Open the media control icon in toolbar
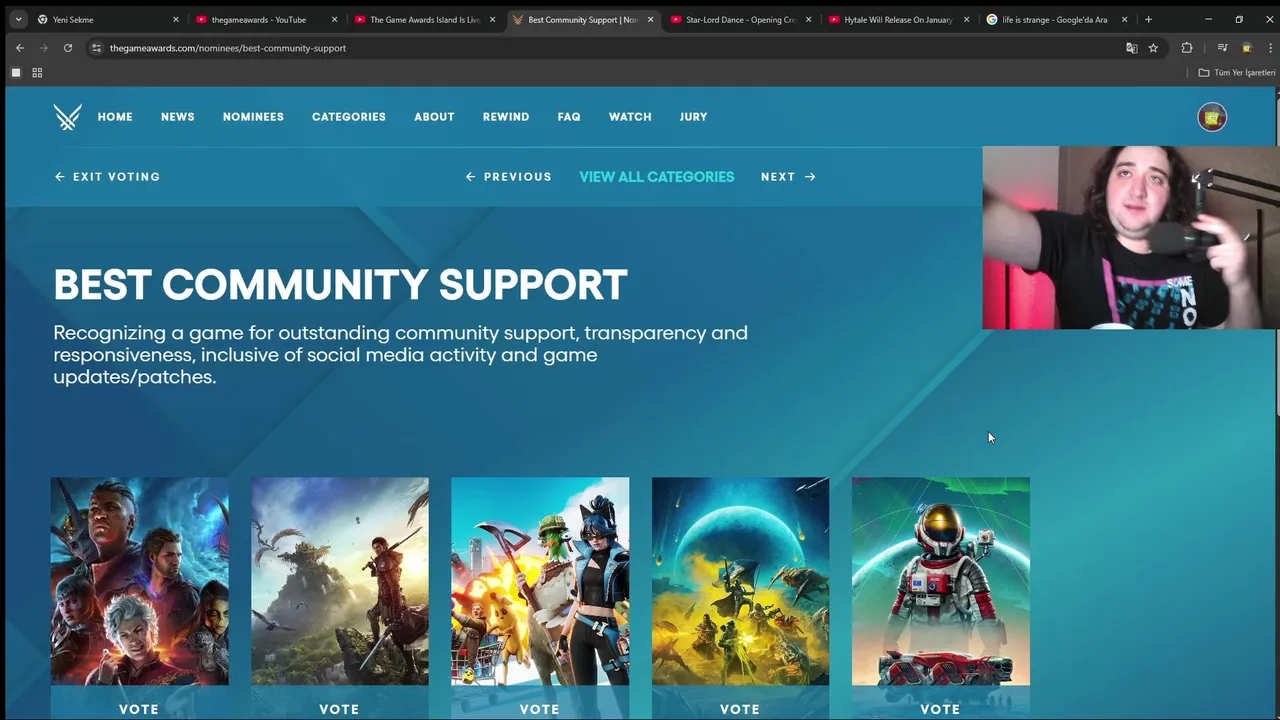Viewport: 1280px width, 720px height. [1222, 48]
